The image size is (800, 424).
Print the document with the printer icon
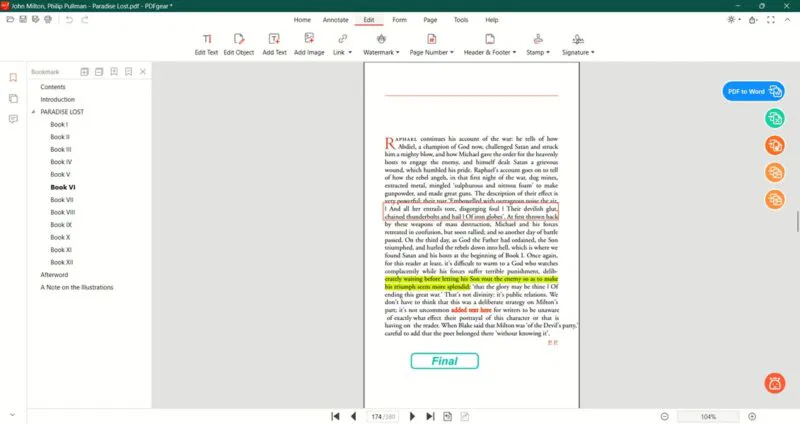tap(48, 19)
